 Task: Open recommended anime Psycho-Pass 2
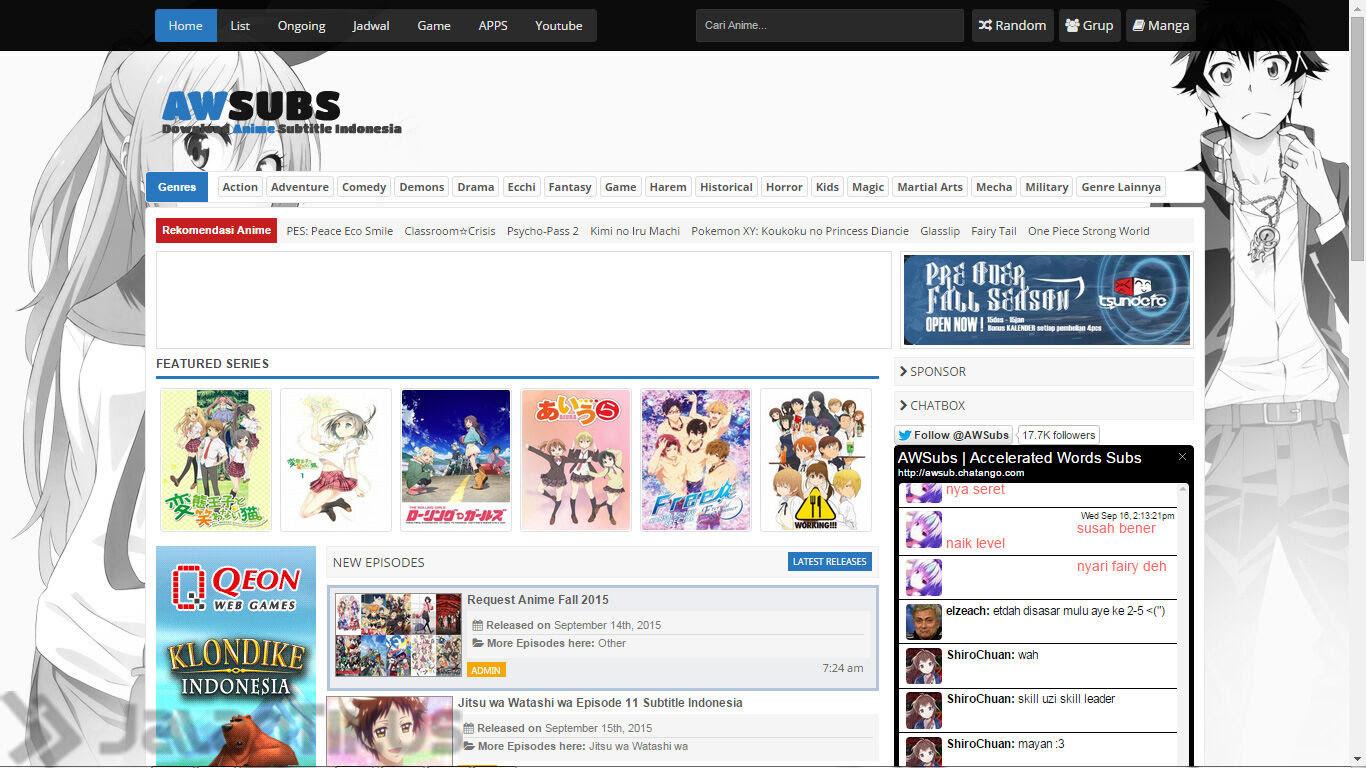pyautogui.click(x=543, y=231)
